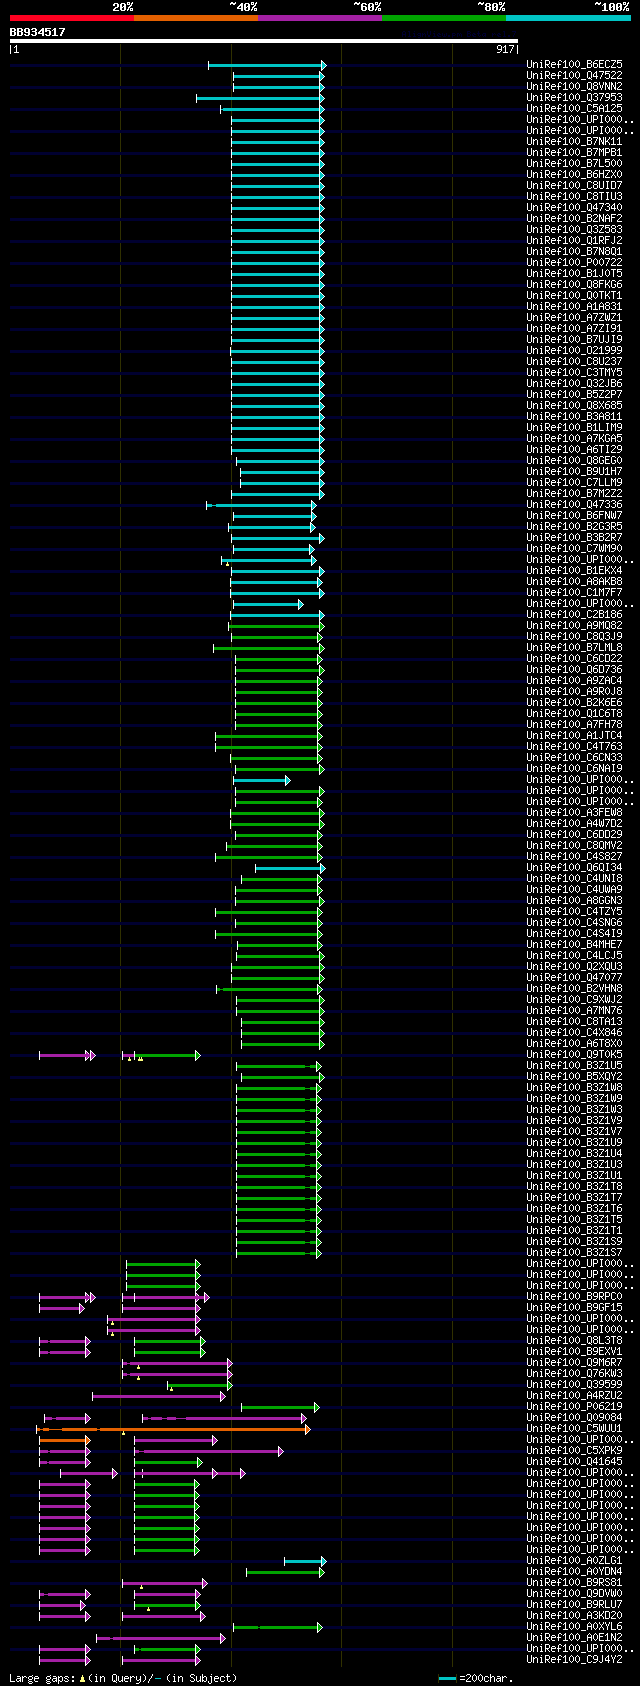Select entry UniRef100_C5WUU1
640x1686 pixels.
click(x=574, y=1429)
